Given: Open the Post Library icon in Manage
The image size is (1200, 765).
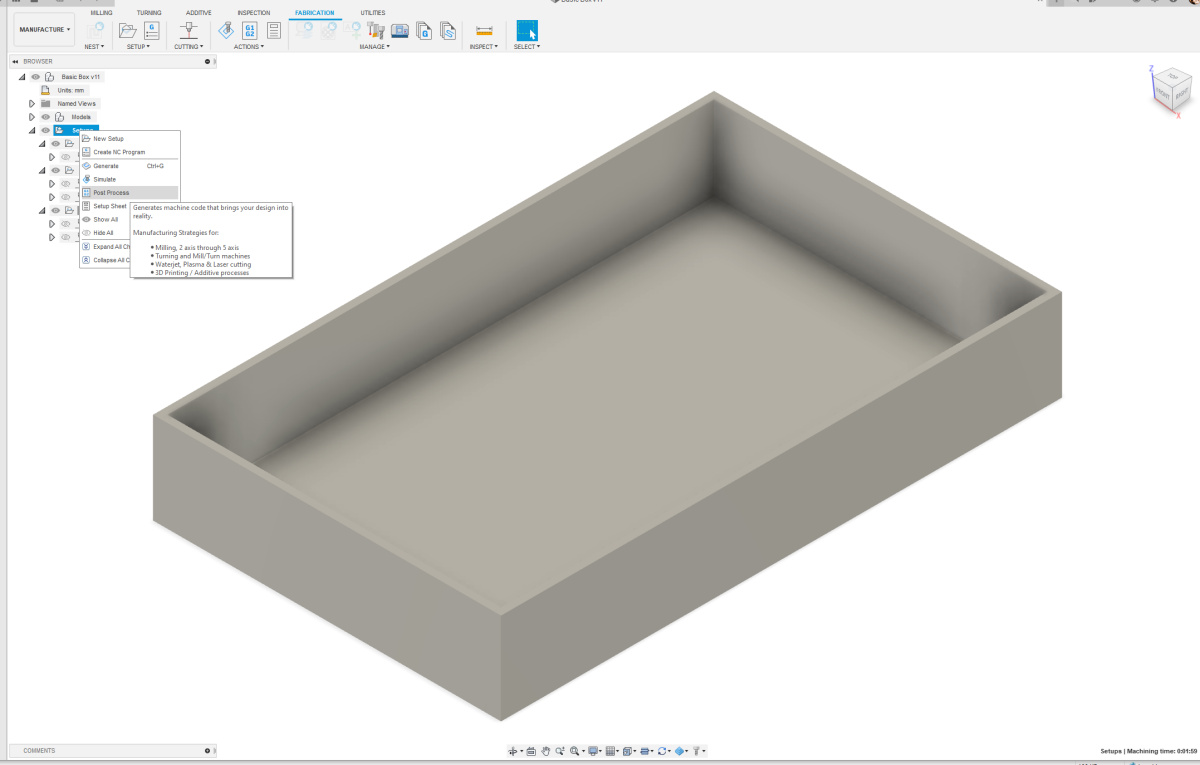Looking at the screenshot, I should [x=424, y=30].
